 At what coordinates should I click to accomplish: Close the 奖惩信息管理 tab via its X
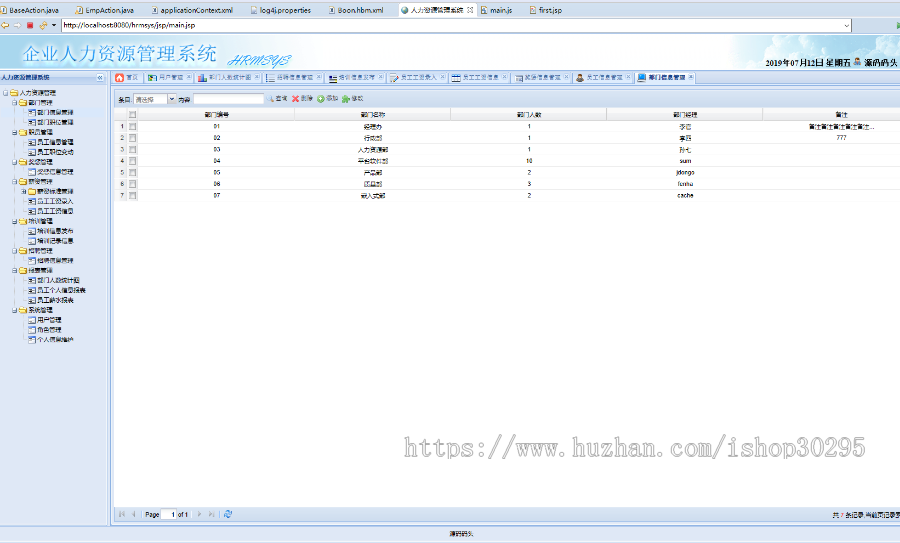(x=566, y=77)
